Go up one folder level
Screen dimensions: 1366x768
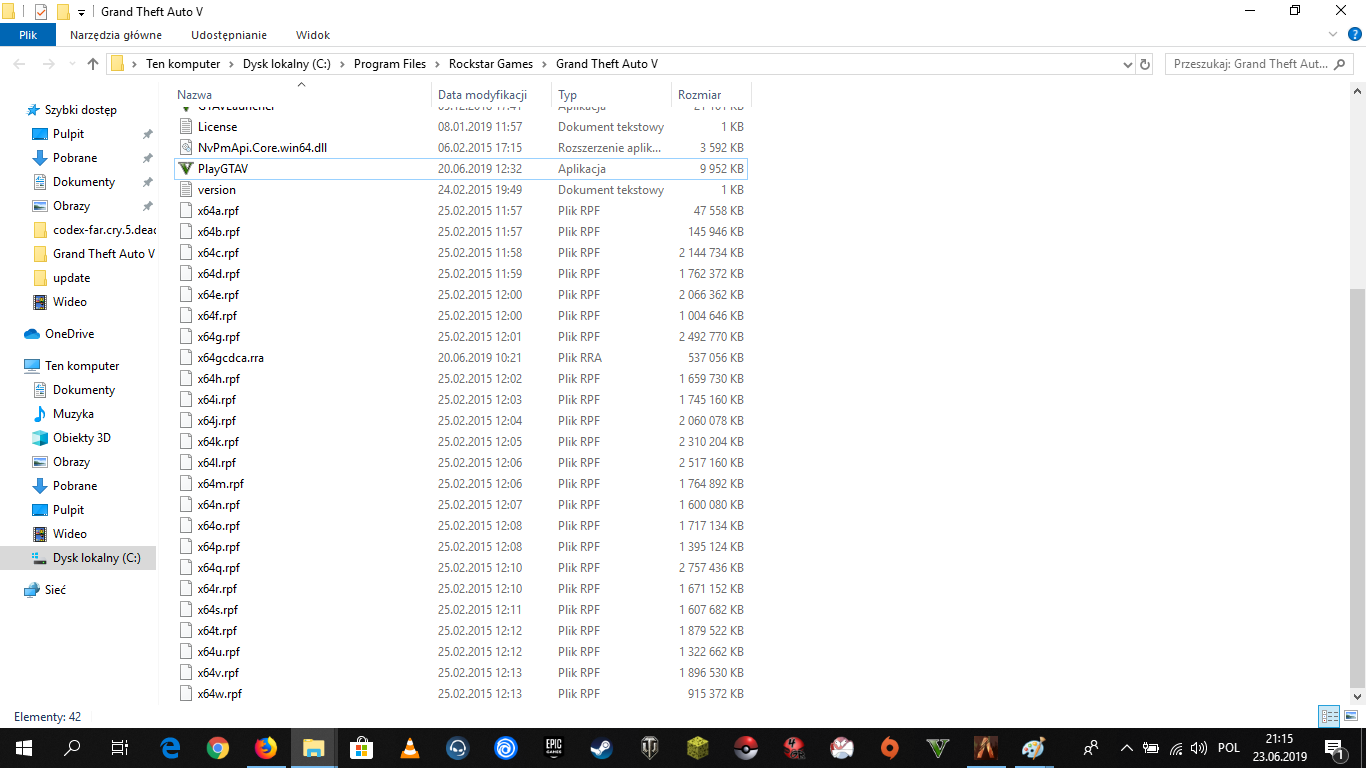click(x=93, y=64)
